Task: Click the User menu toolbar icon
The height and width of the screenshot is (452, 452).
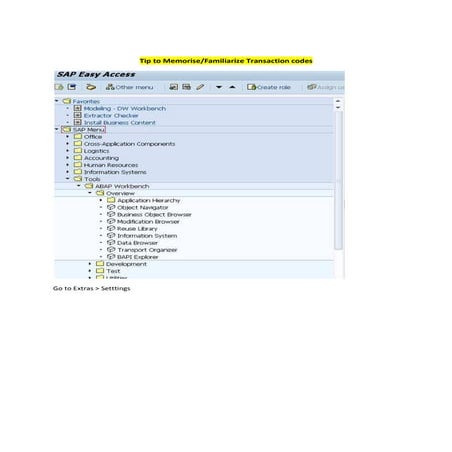Action: point(59,87)
